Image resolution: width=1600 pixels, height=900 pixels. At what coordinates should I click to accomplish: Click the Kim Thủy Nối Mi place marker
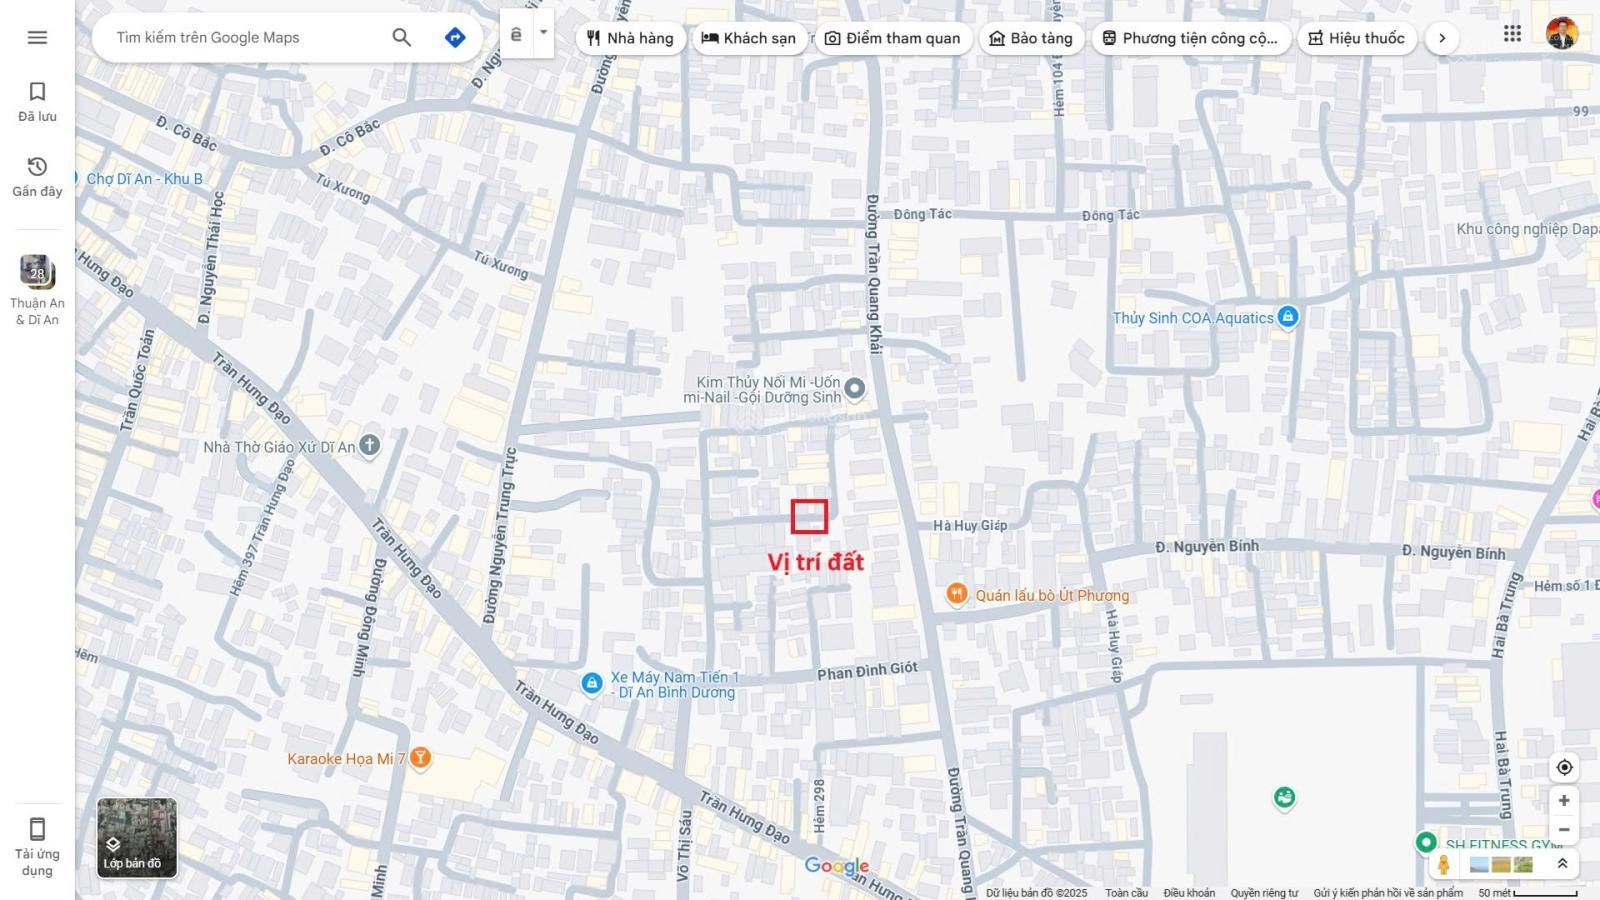pos(855,387)
